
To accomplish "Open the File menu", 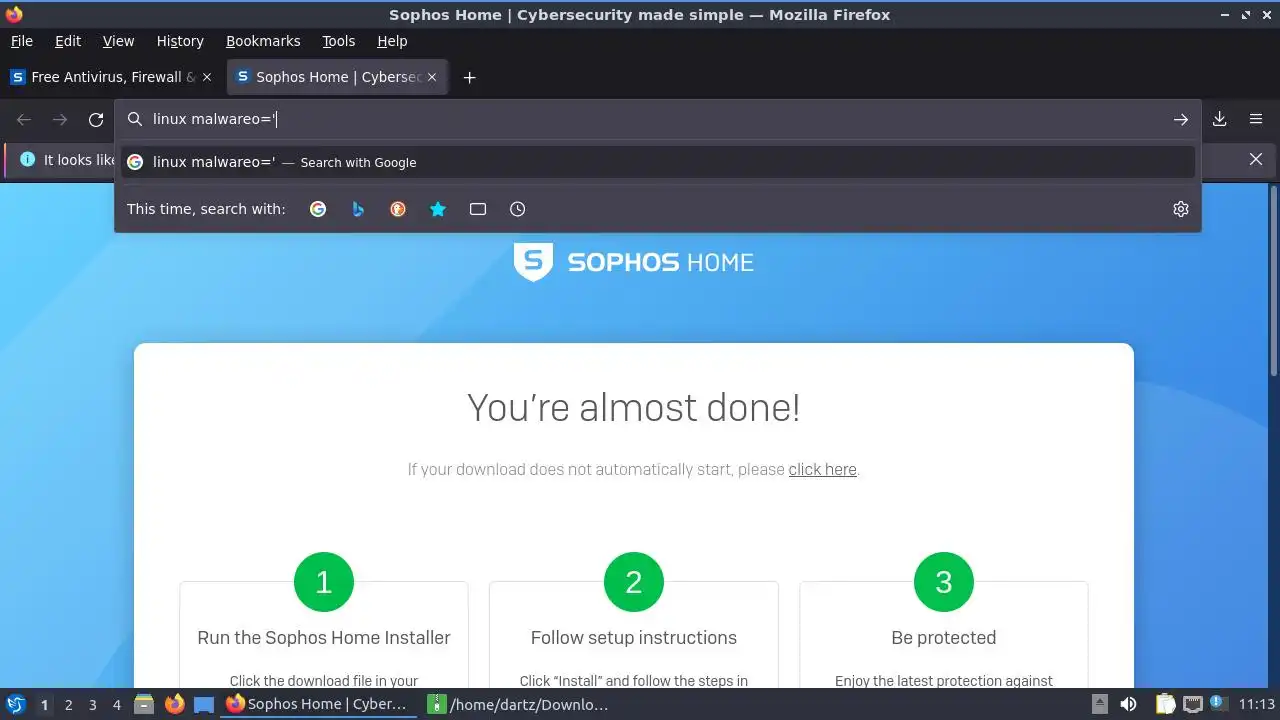I will coord(21,41).
